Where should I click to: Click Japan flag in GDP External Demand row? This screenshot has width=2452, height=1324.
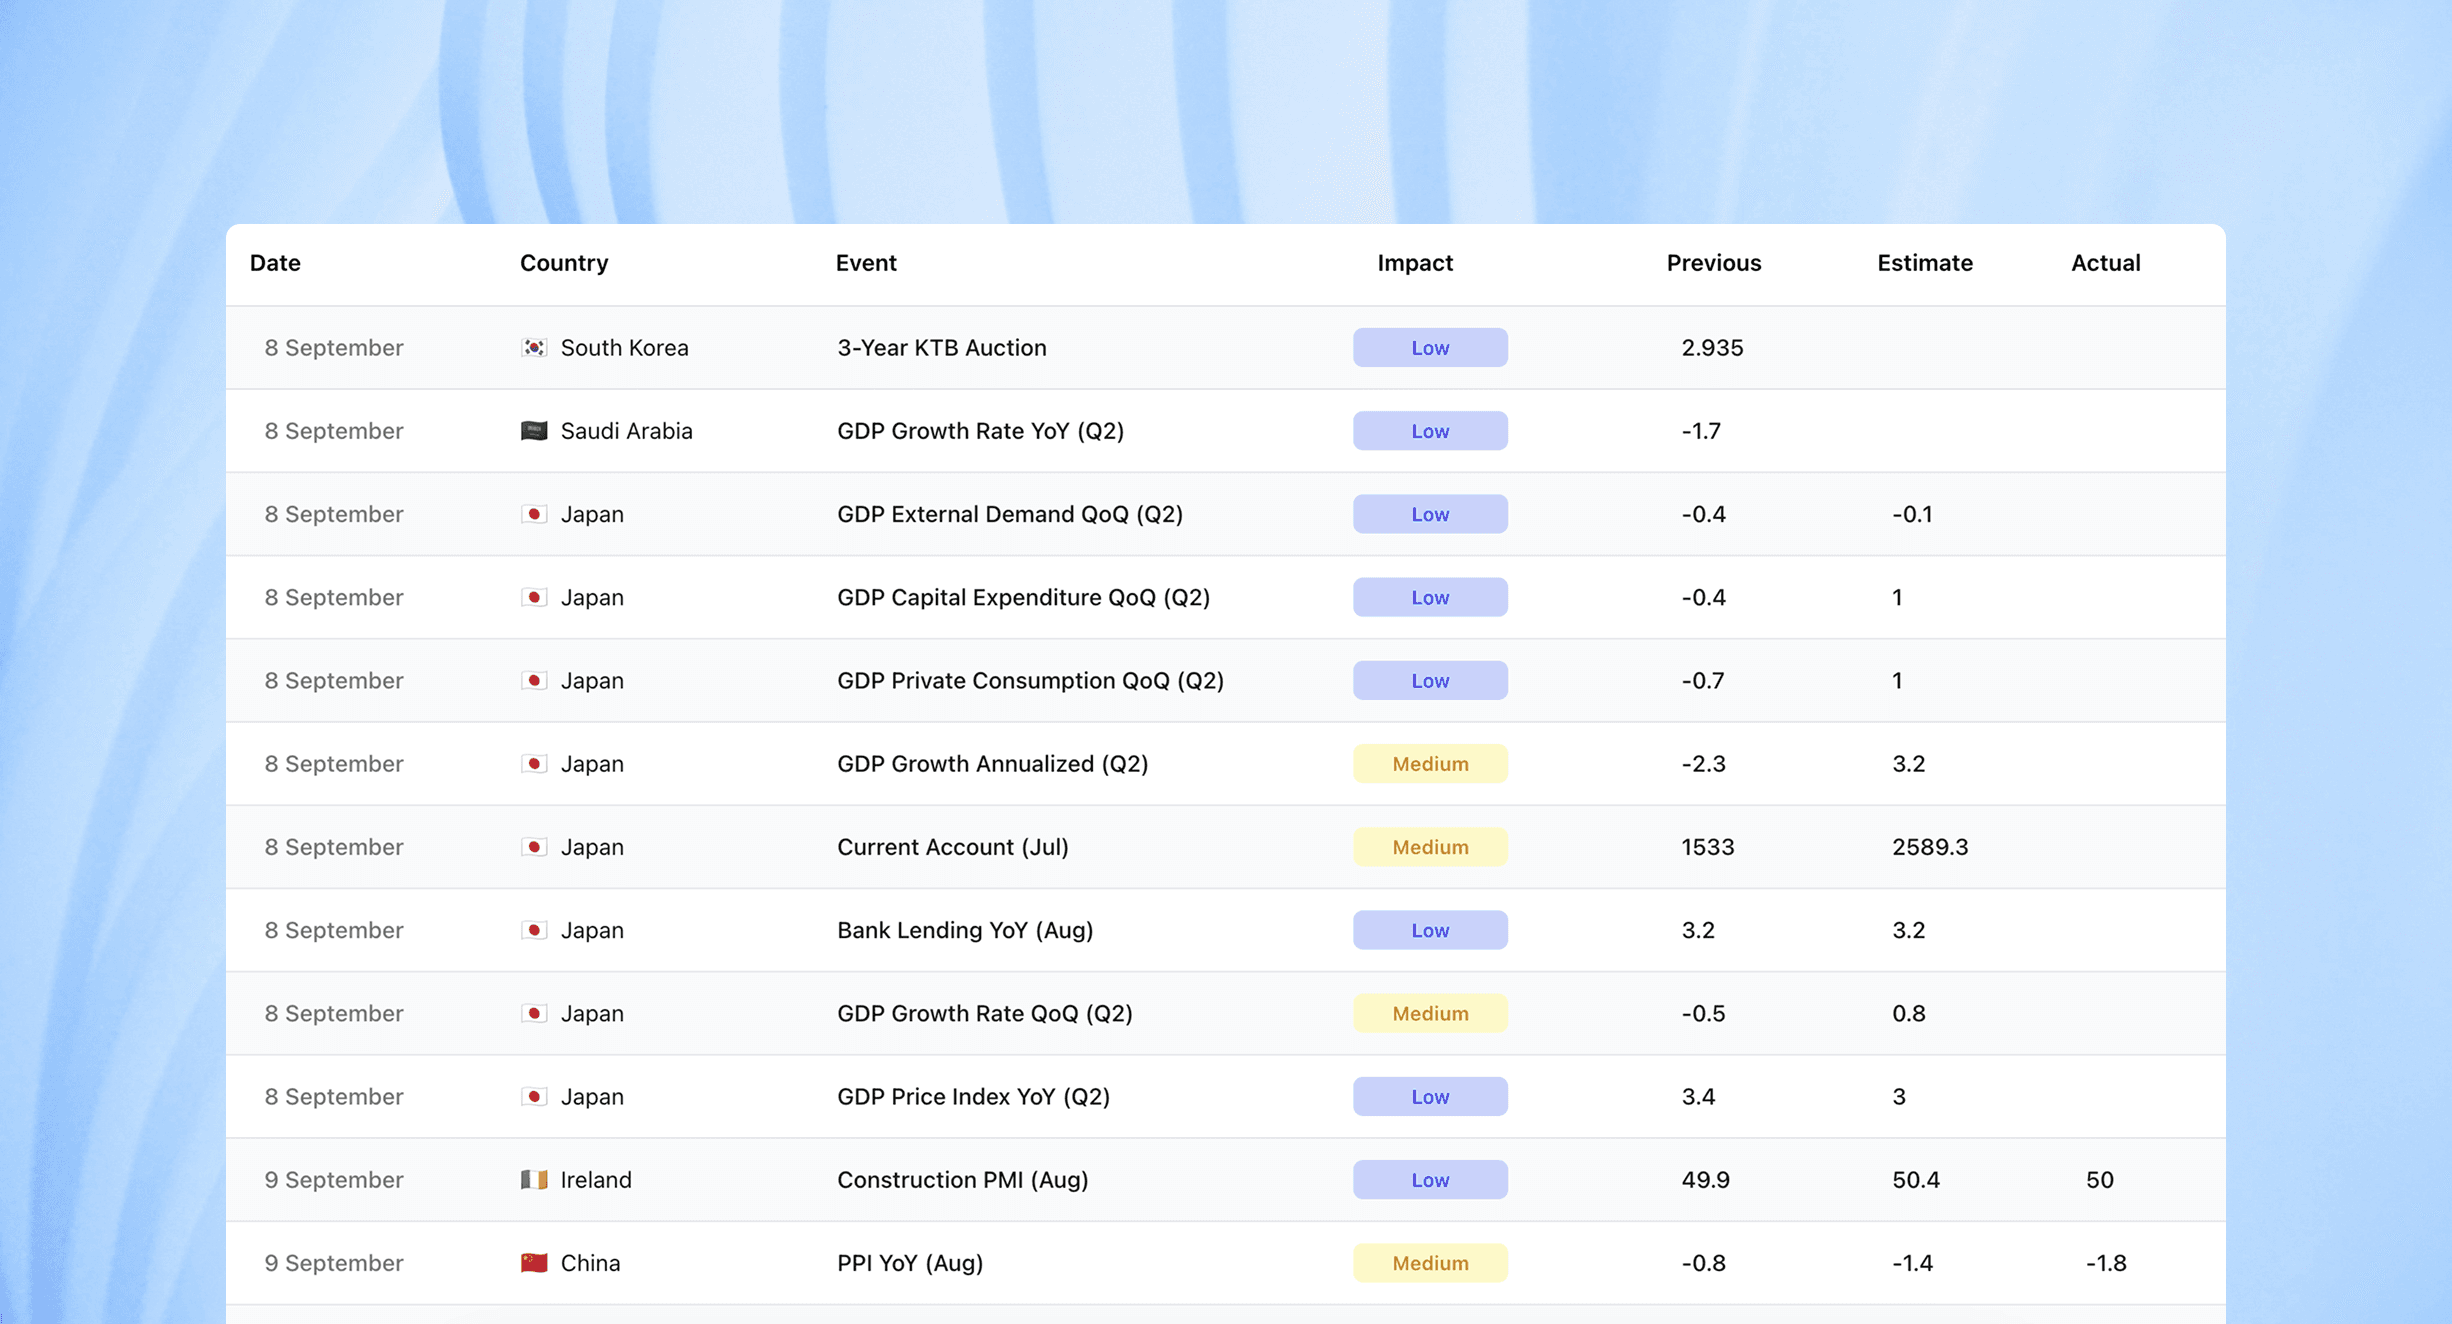pos(534,514)
